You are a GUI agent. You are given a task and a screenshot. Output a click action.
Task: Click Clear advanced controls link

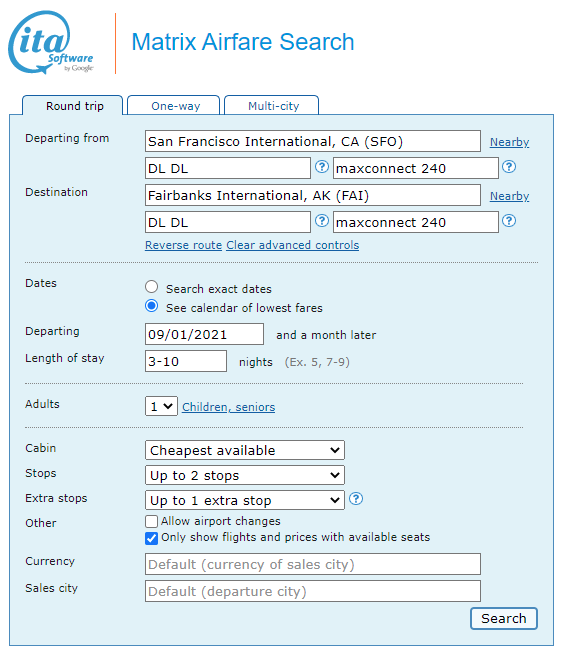point(293,245)
